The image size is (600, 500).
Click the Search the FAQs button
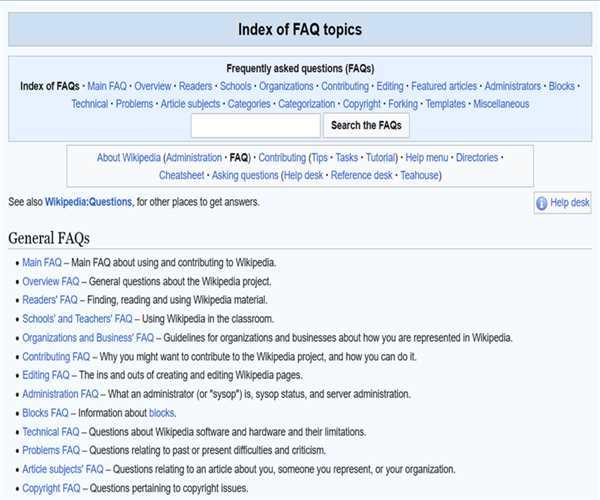[x=366, y=125]
